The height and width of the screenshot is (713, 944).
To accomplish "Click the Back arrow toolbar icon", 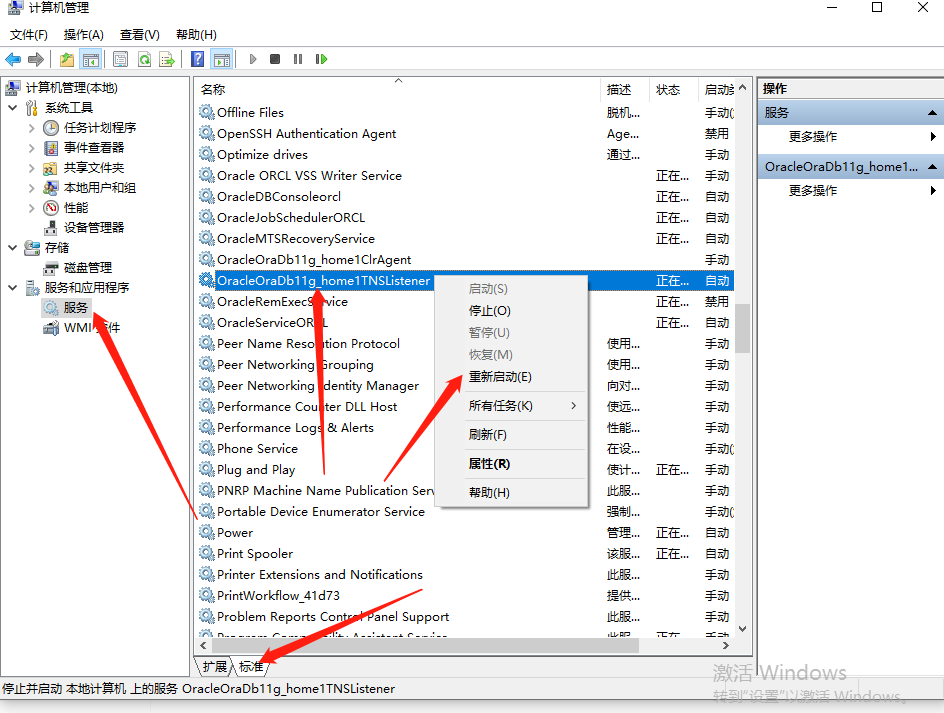I will tap(13, 59).
